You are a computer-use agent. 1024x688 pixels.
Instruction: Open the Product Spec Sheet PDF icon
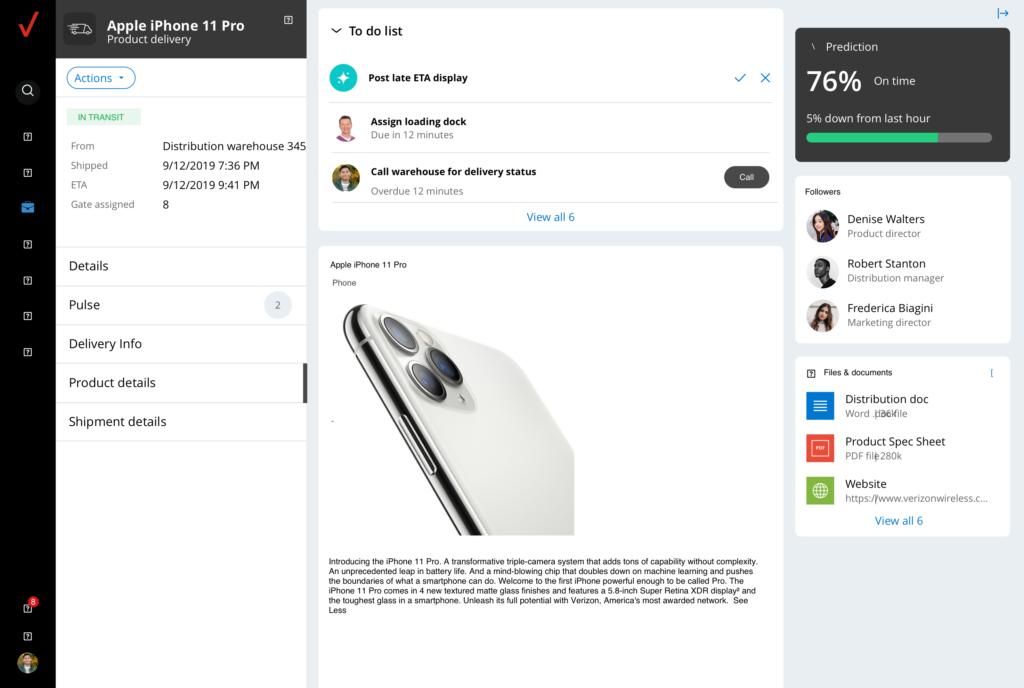pos(820,448)
